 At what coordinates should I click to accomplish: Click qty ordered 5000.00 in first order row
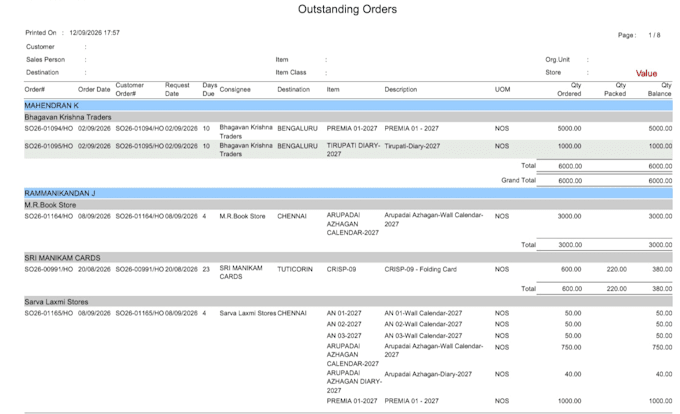569,128
